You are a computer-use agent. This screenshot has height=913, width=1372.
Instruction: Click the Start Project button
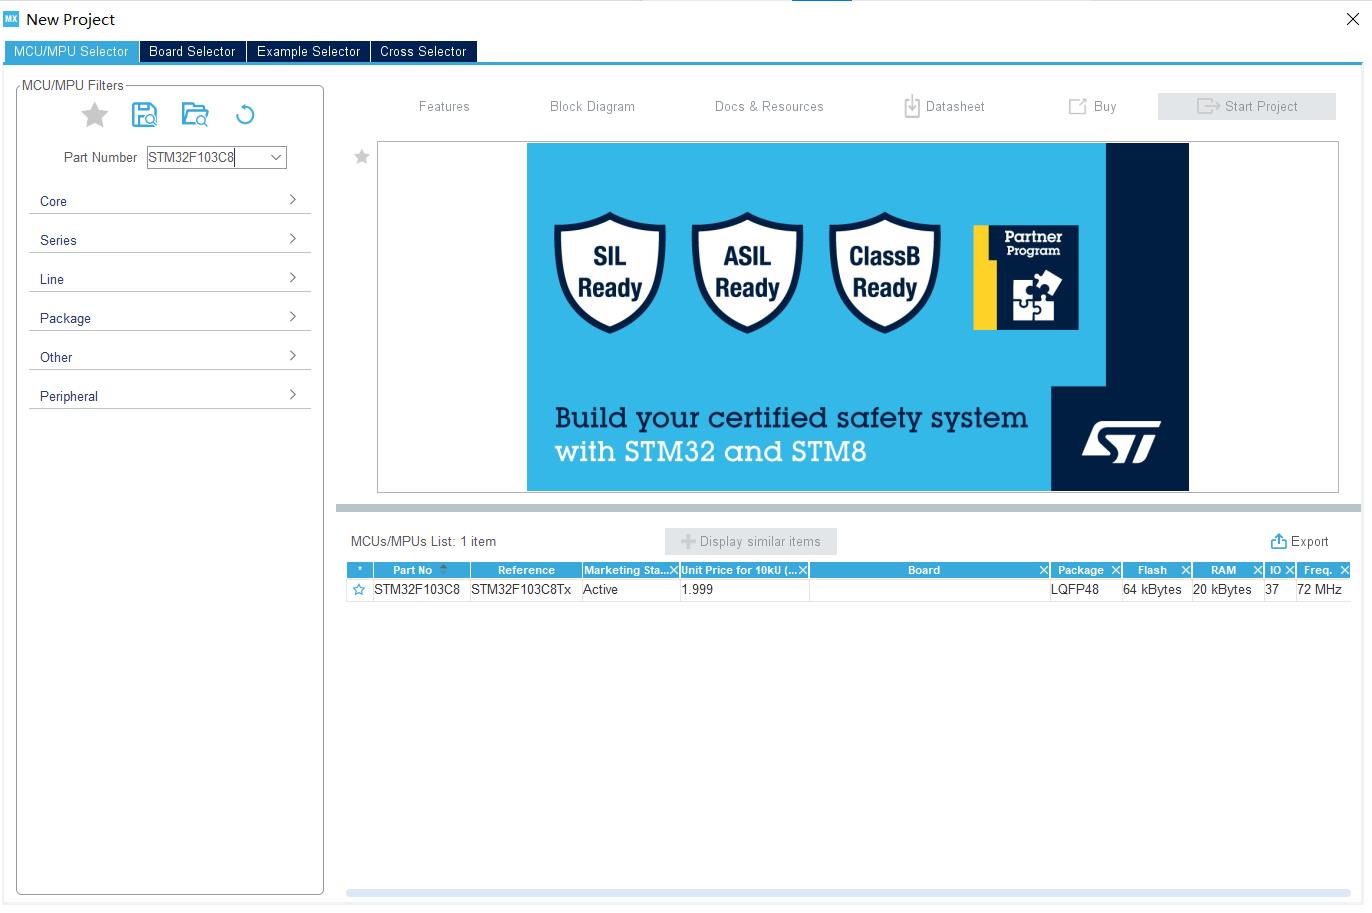(x=1247, y=106)
